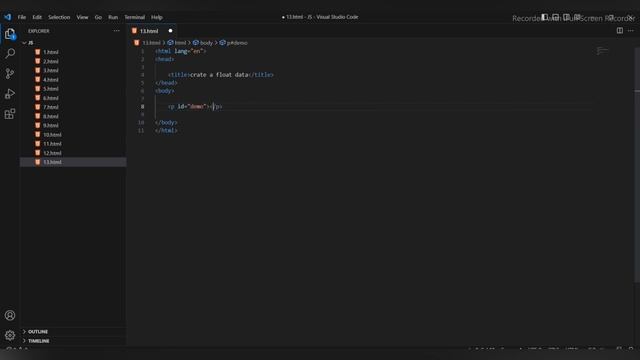Open the File menu
Viewport: 640px width, 360px height.
pos(22,17)
